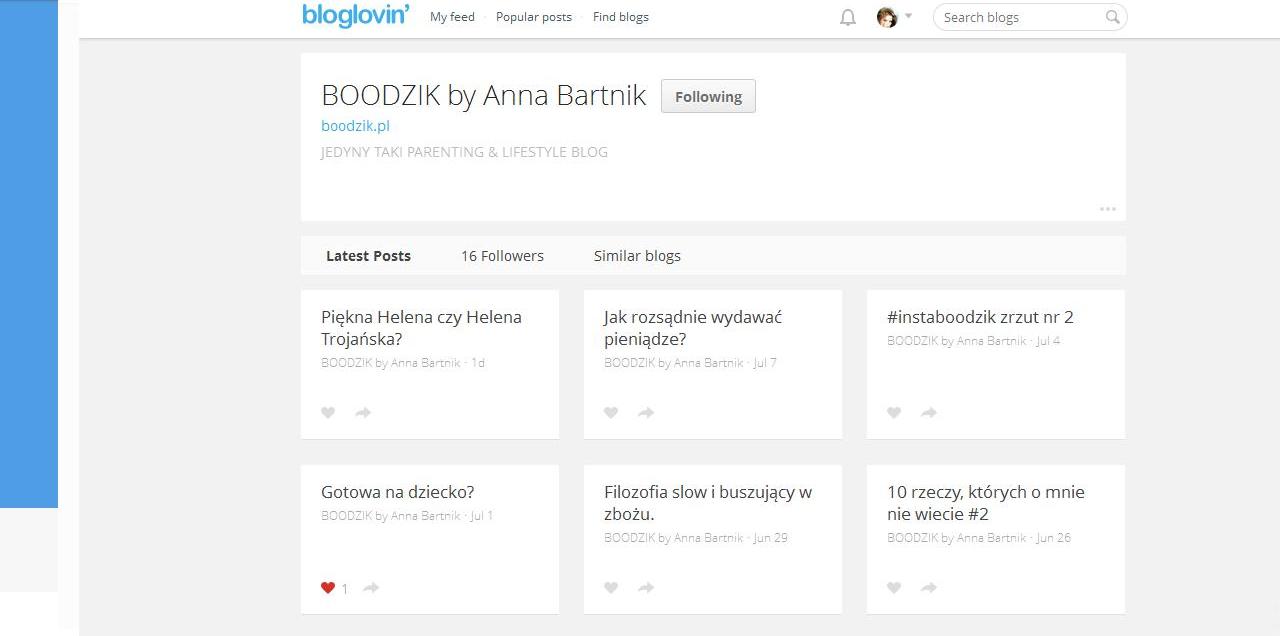Like the 'Piękna Helena czy Helena Trojańska?' post

pyautogui.click(x=328, y=412)
